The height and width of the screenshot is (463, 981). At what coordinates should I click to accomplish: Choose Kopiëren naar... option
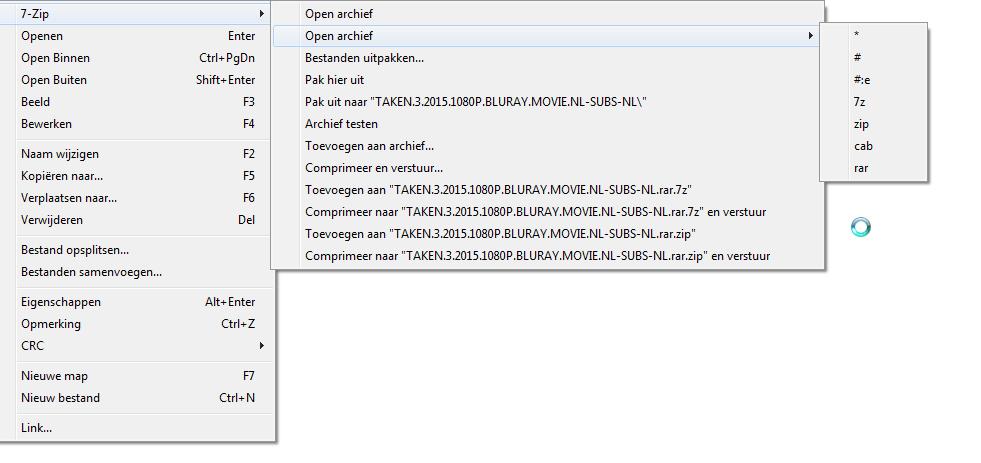tap(136, 176)
